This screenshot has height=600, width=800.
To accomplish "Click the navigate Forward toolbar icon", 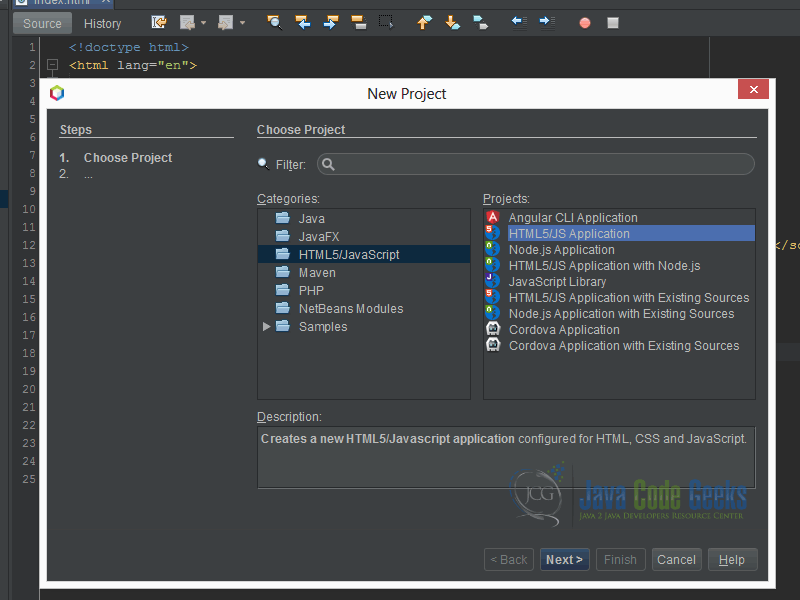I will point(225,22).
